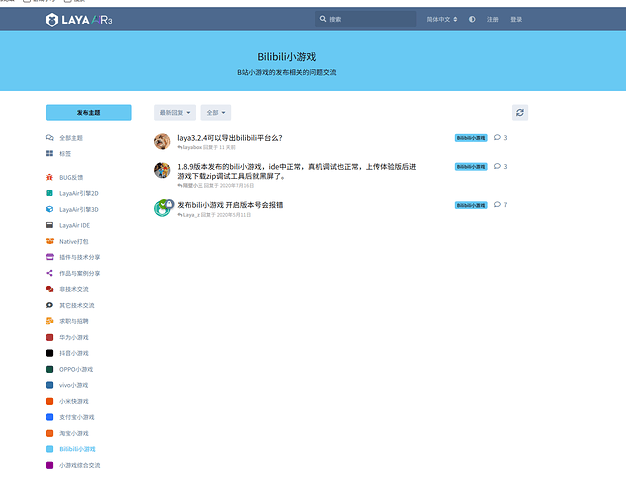Click Bilibili小游戏 tag on laya3.2.4 topic

pos(471,138)
